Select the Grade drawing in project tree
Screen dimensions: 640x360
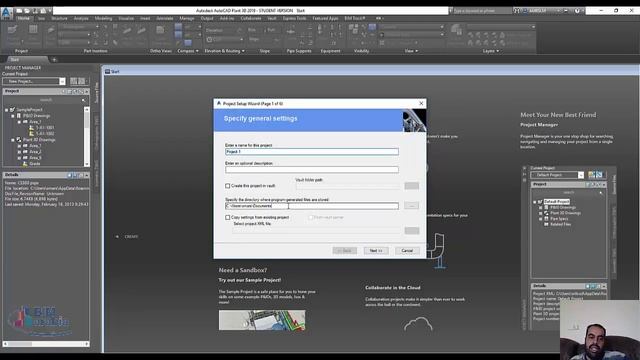coord(35,164)
